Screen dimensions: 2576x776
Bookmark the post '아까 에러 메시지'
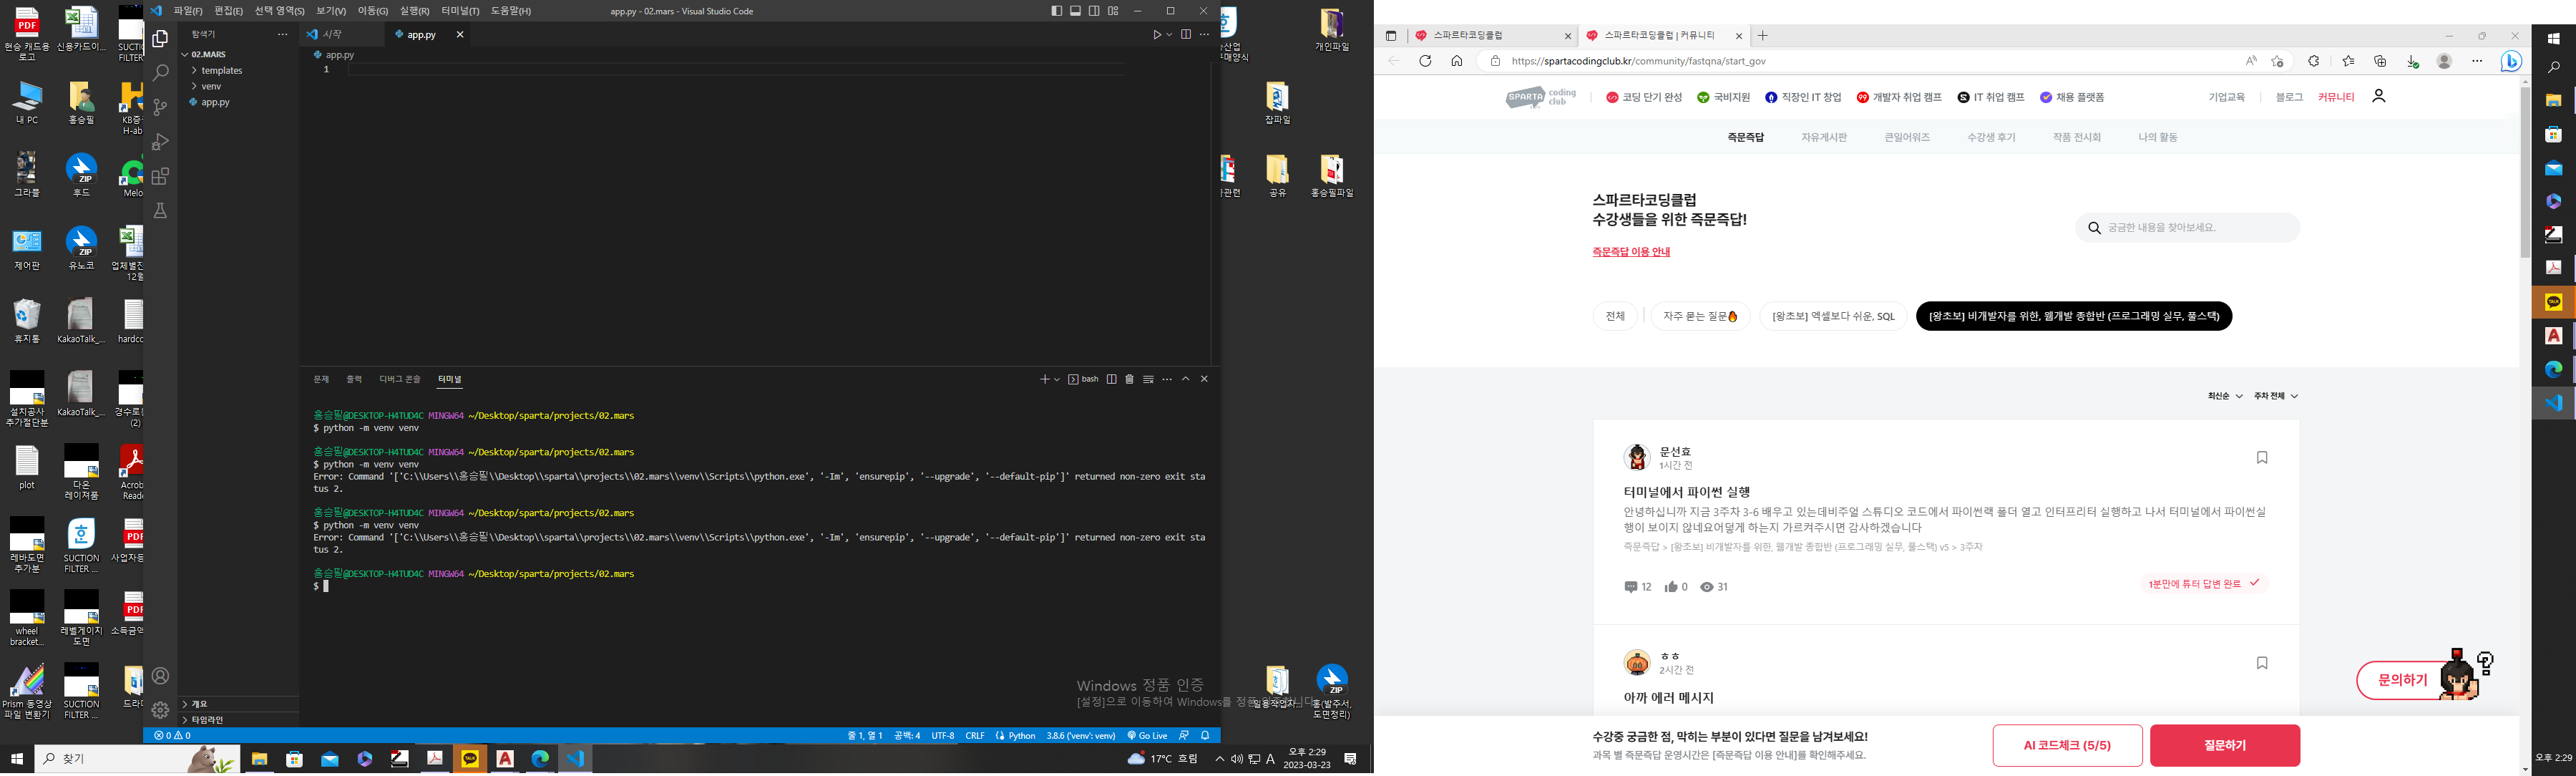pos(2262,663)
